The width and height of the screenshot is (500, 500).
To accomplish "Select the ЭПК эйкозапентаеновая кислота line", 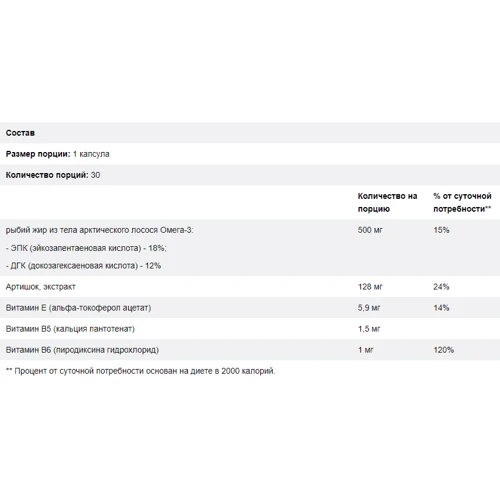I will click(86, 248).
